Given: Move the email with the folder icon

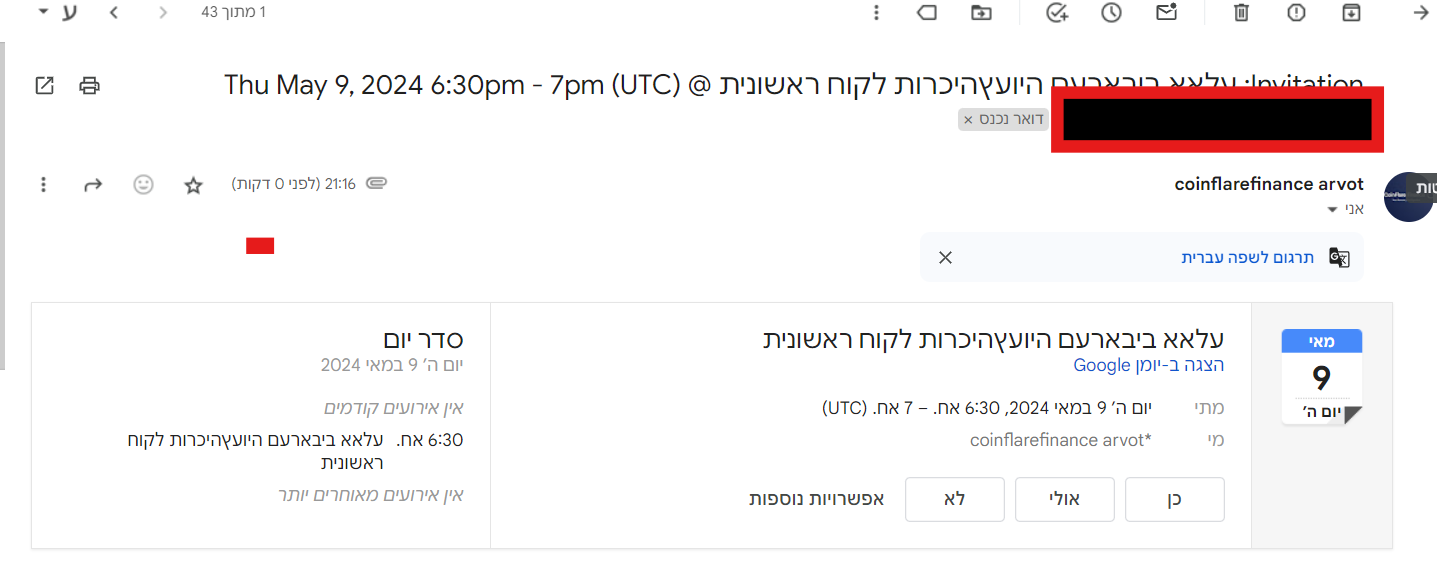Looking at the screenshot, I should coord(981,13).
